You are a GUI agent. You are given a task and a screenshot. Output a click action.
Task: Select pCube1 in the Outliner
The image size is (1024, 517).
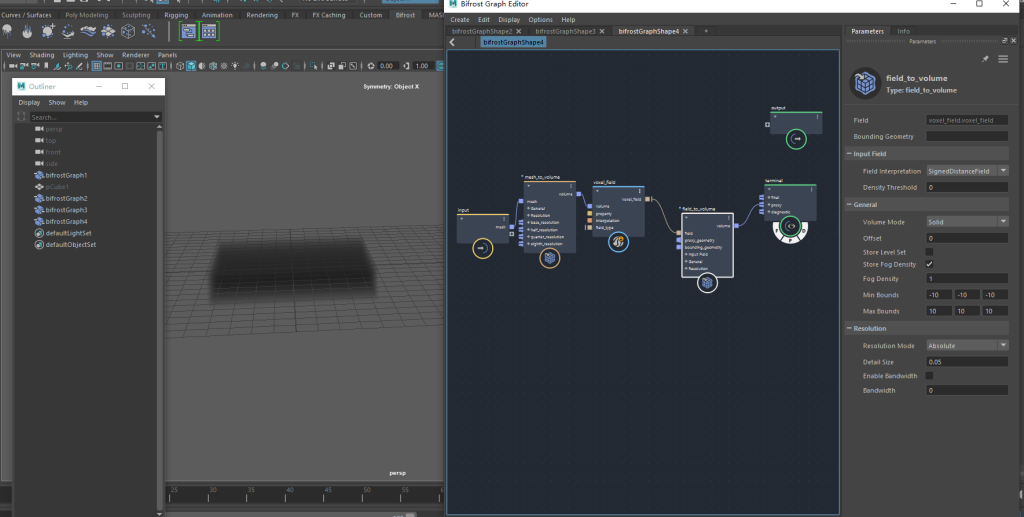(x=57, y=187)
